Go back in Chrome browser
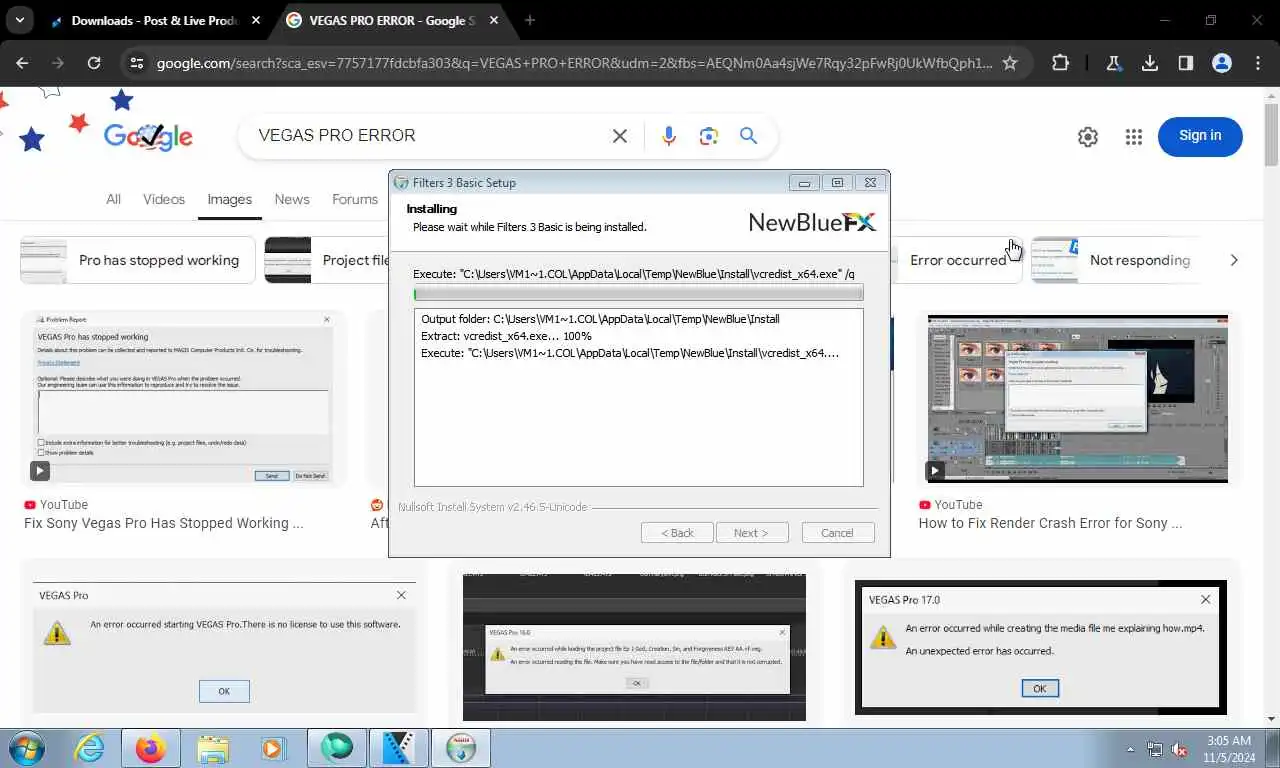 pos(22,63)
